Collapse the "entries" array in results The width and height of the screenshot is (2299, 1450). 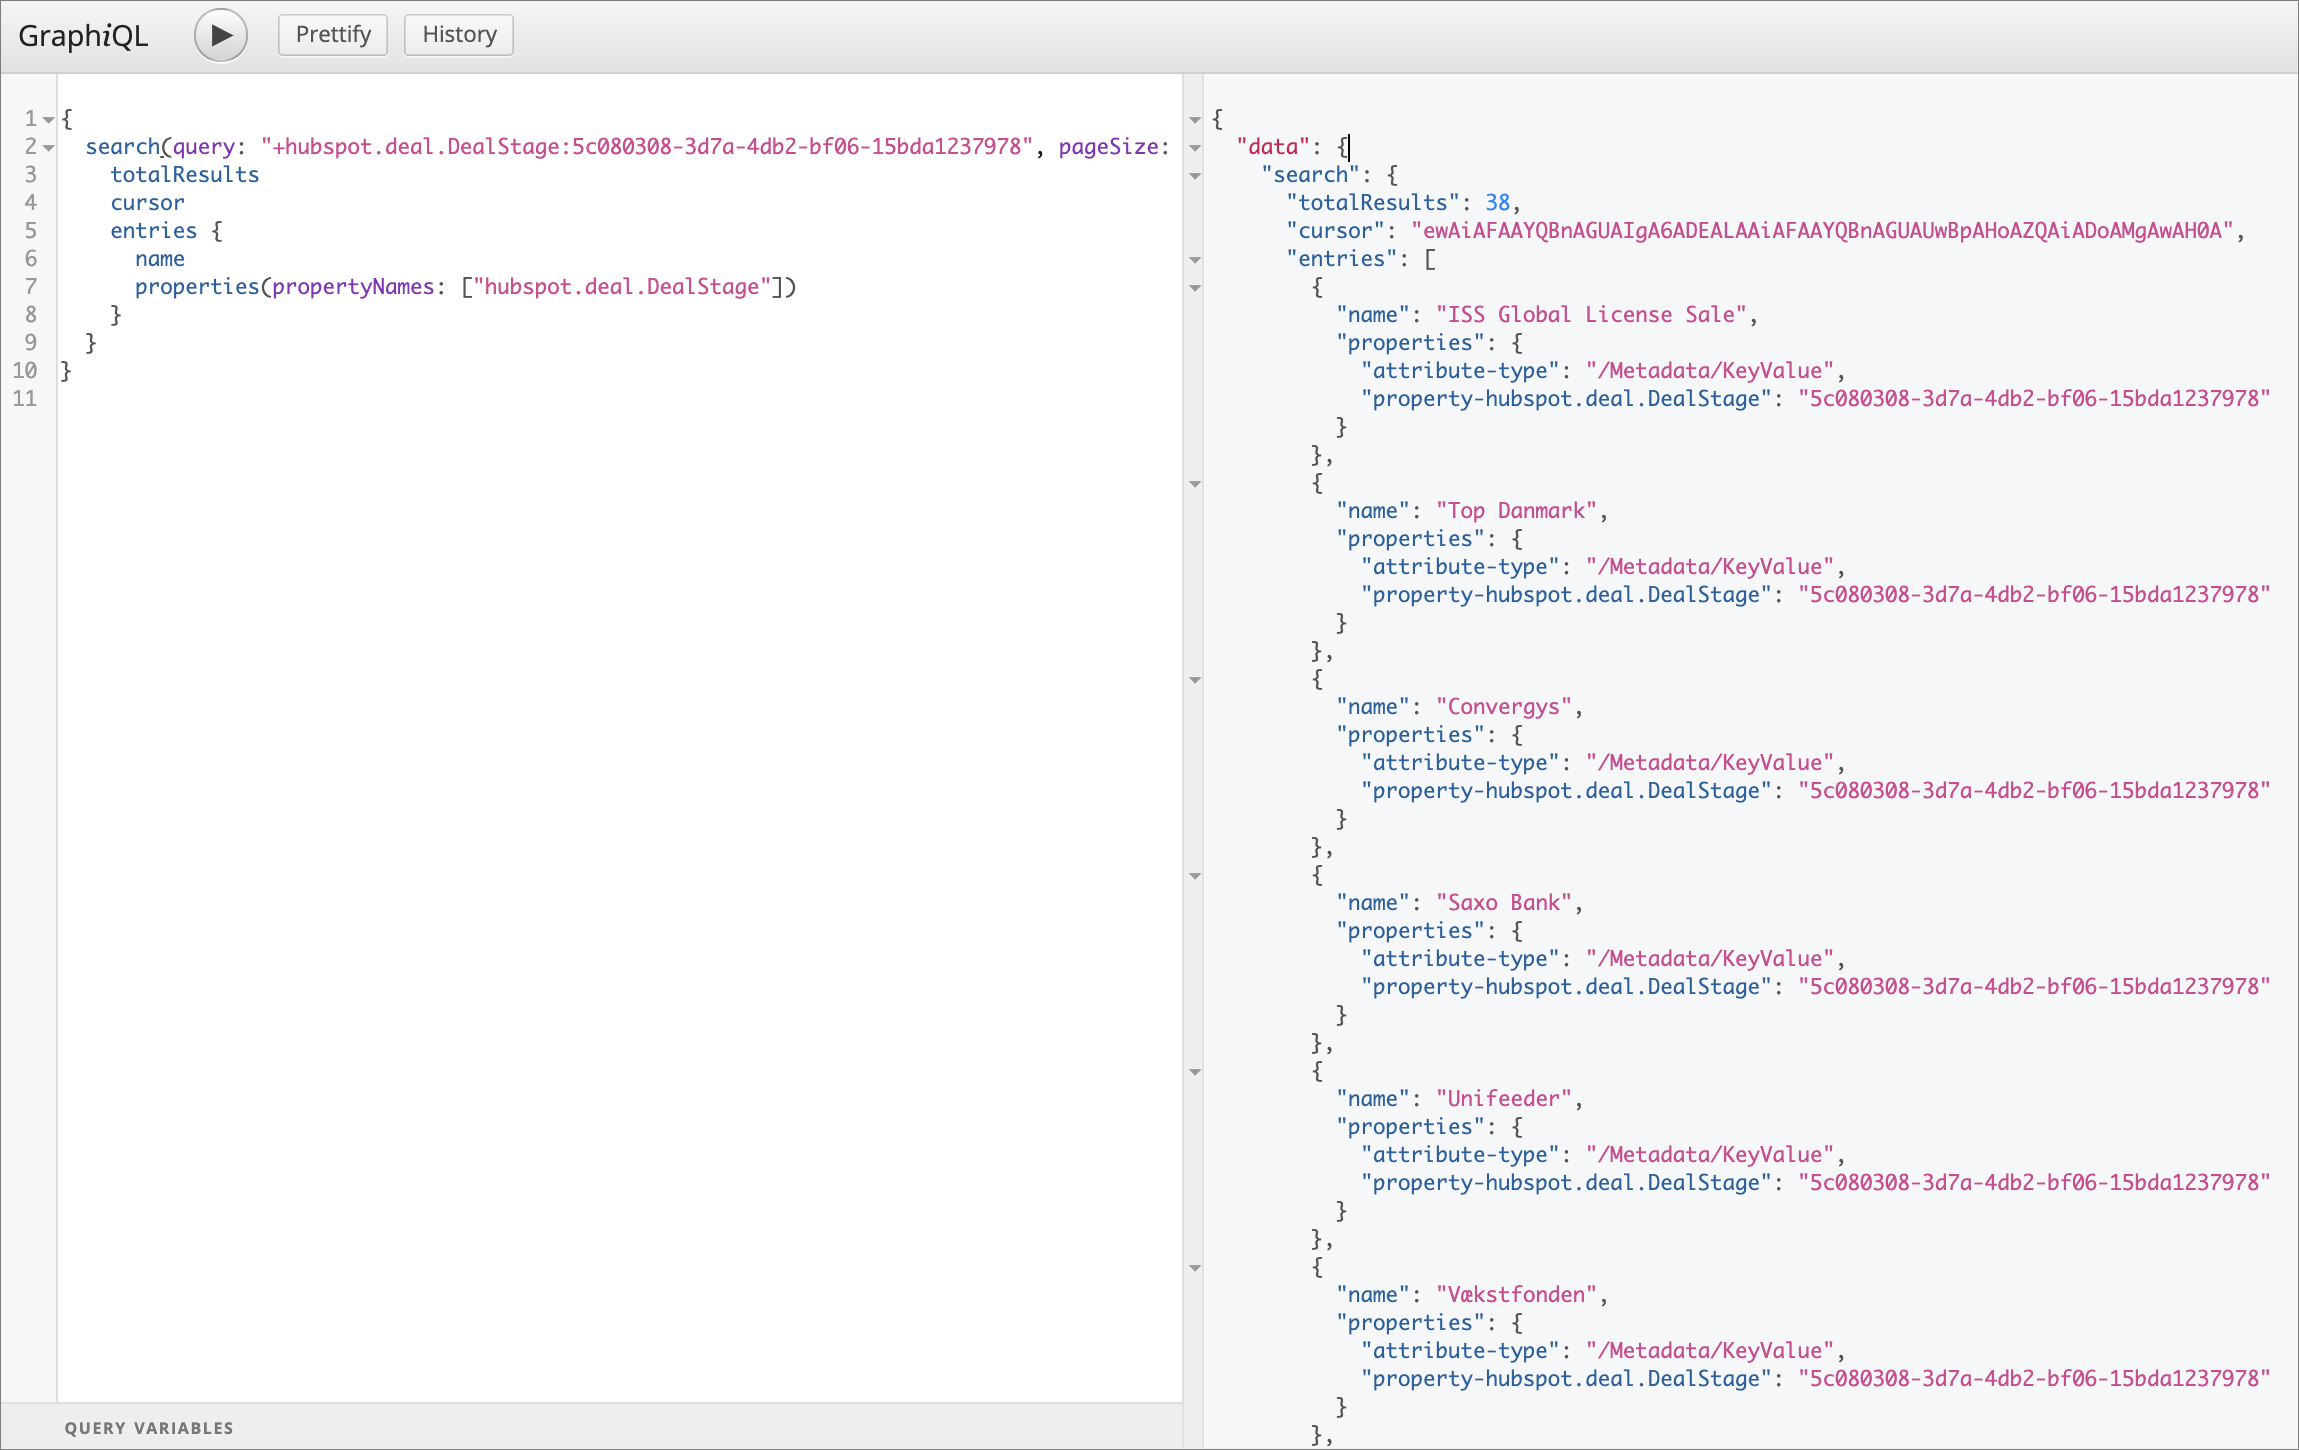[1195, 260]
